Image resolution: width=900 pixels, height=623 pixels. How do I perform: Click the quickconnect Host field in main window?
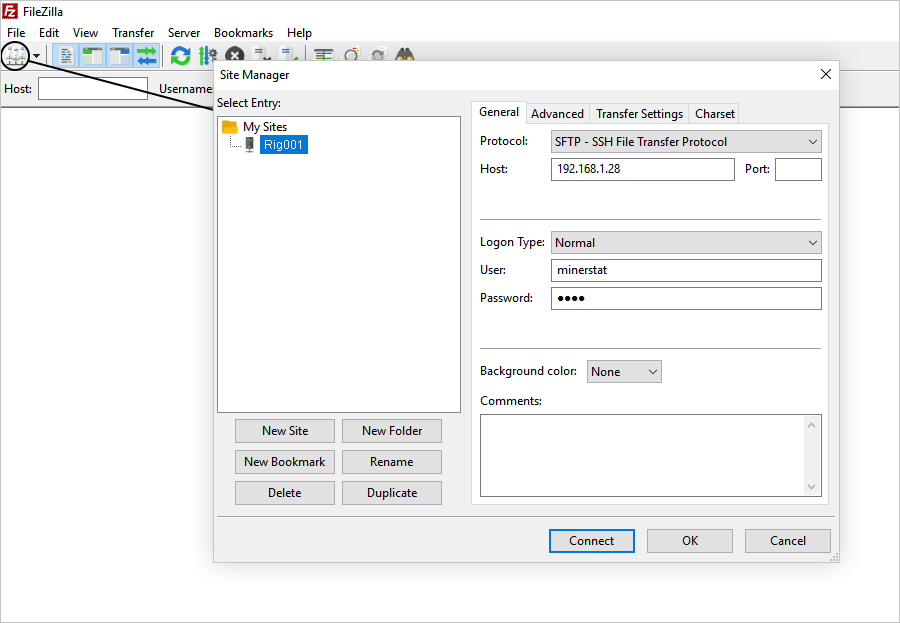point(93,89)
